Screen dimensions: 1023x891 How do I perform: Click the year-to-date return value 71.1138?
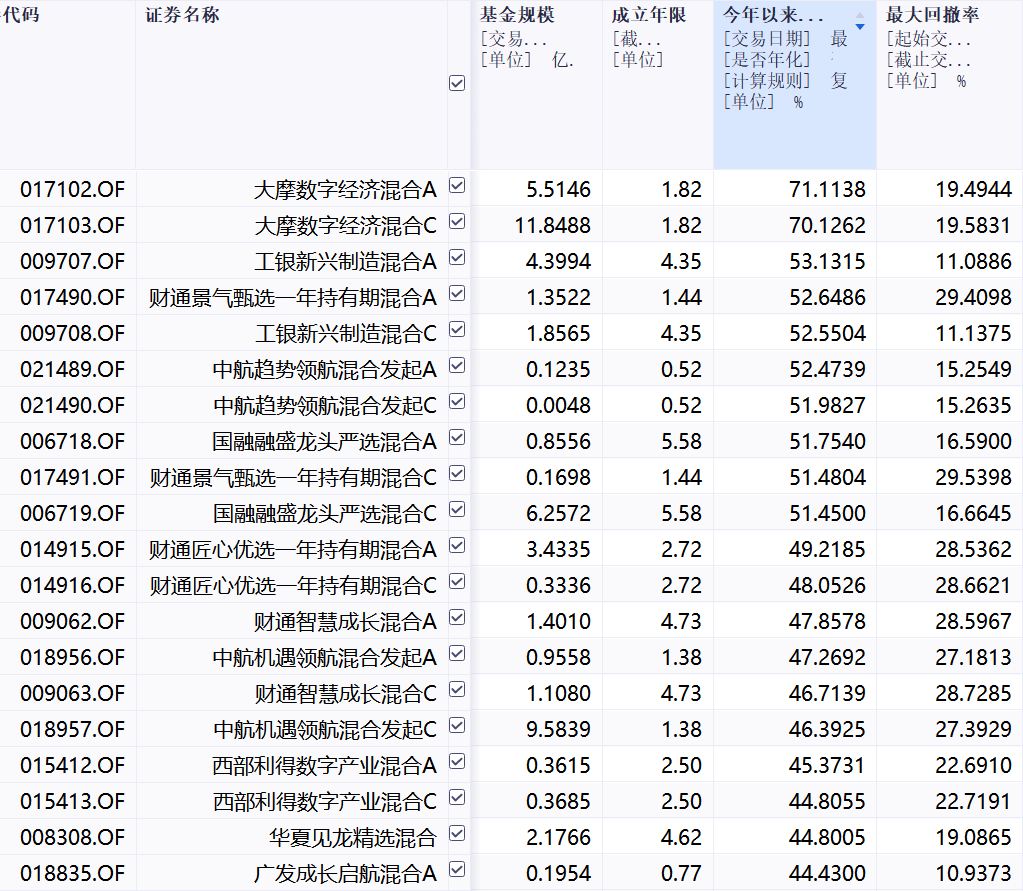point(827,190)
